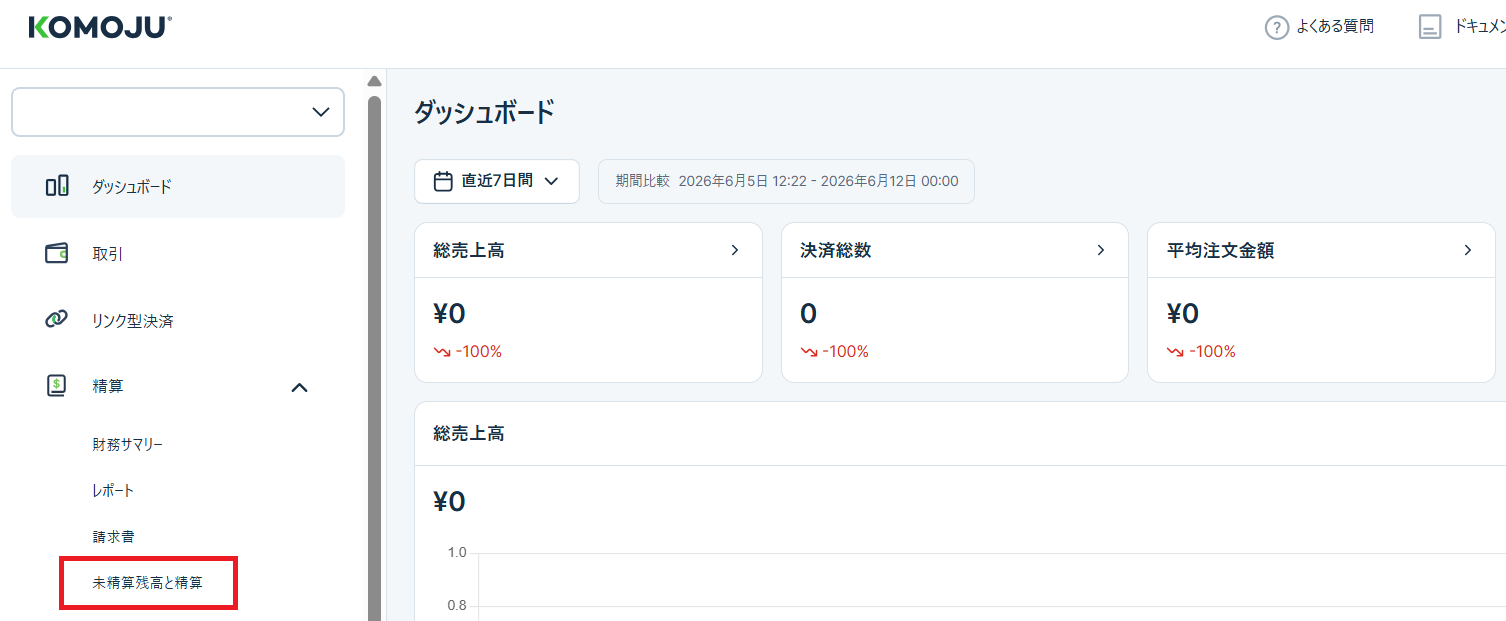Collapse the 精算 menu section chevron
Viewport: 1506px width, 621px height.
(299, 387)
